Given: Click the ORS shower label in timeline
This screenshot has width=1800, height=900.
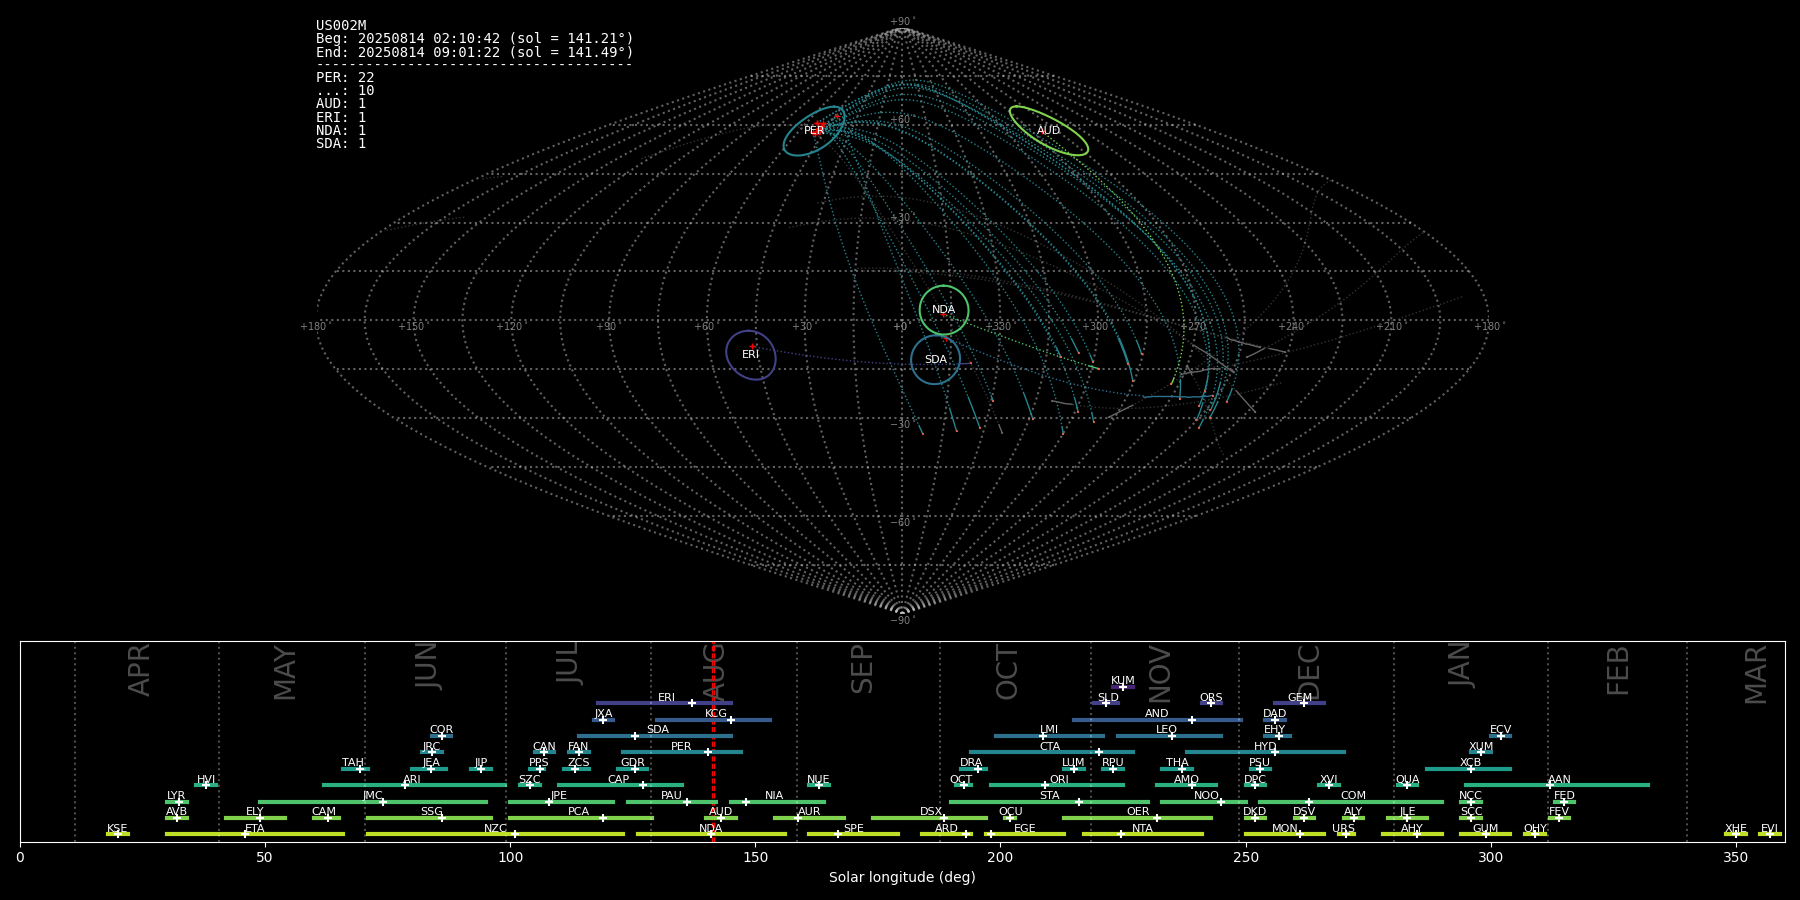Looking at the screenshot, I should [x=1211, y=698].
